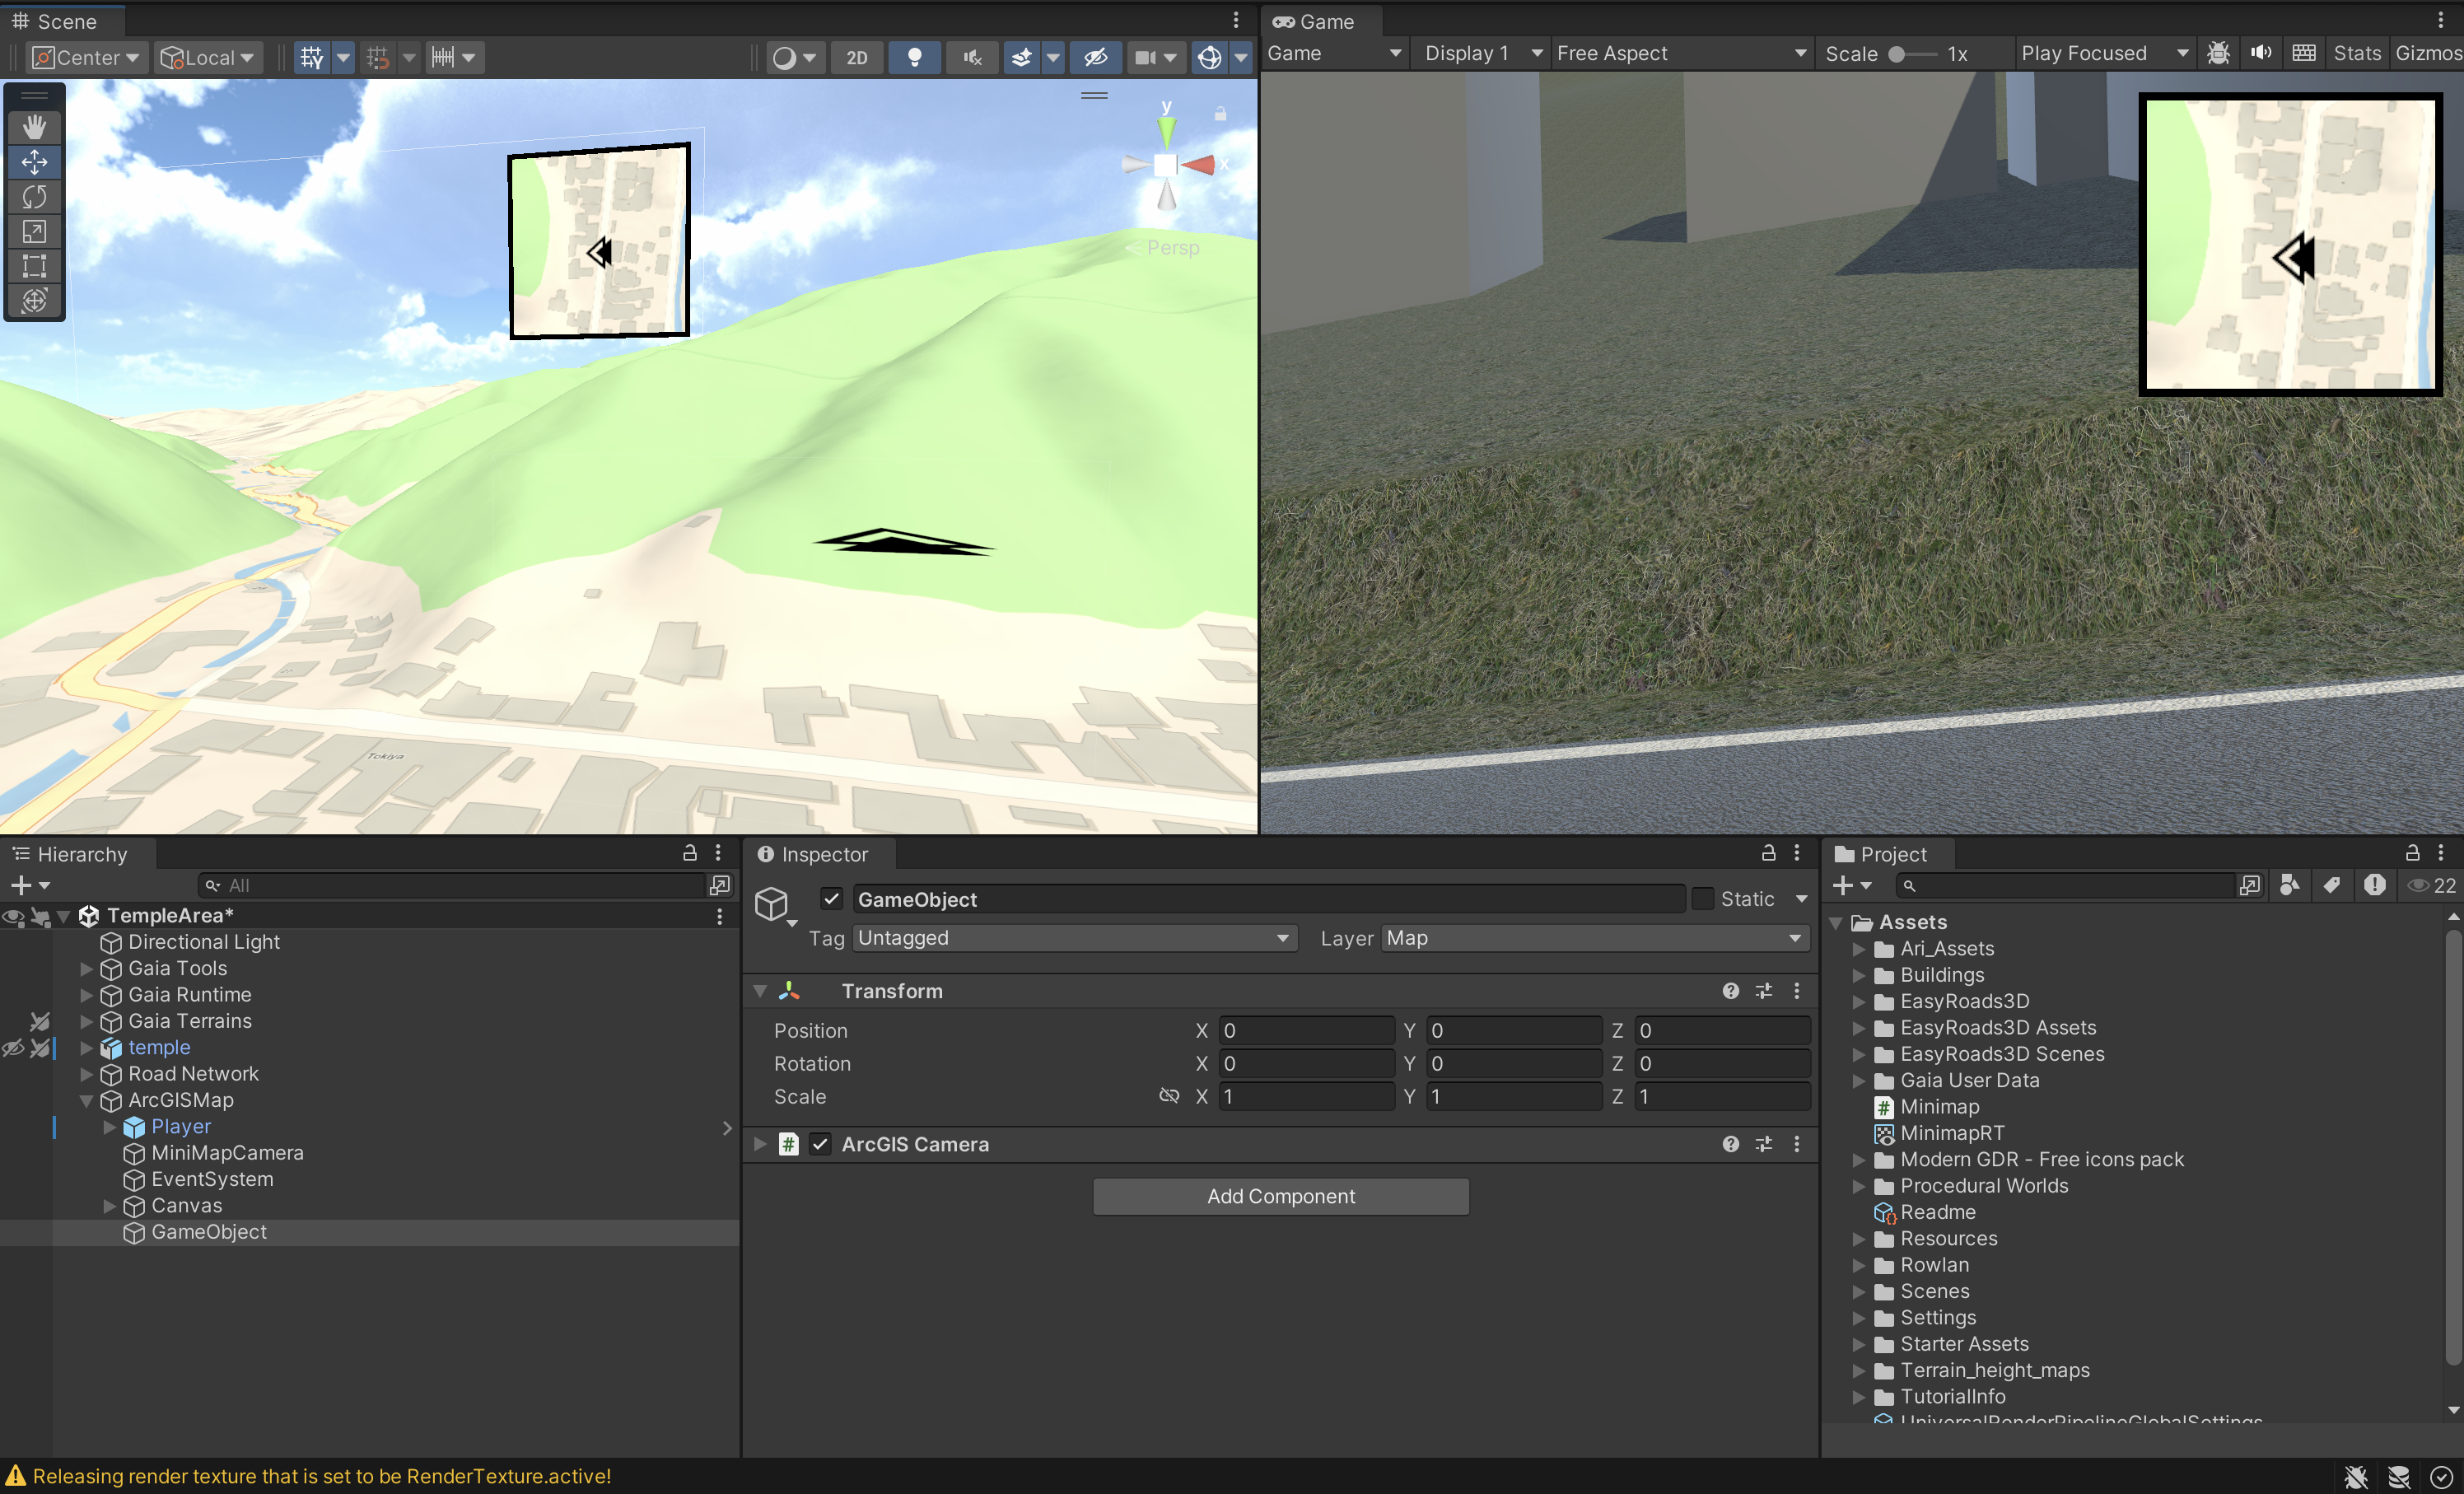Open the Scene view more options menu
2464x1494 pixels.
point(1236,20)
